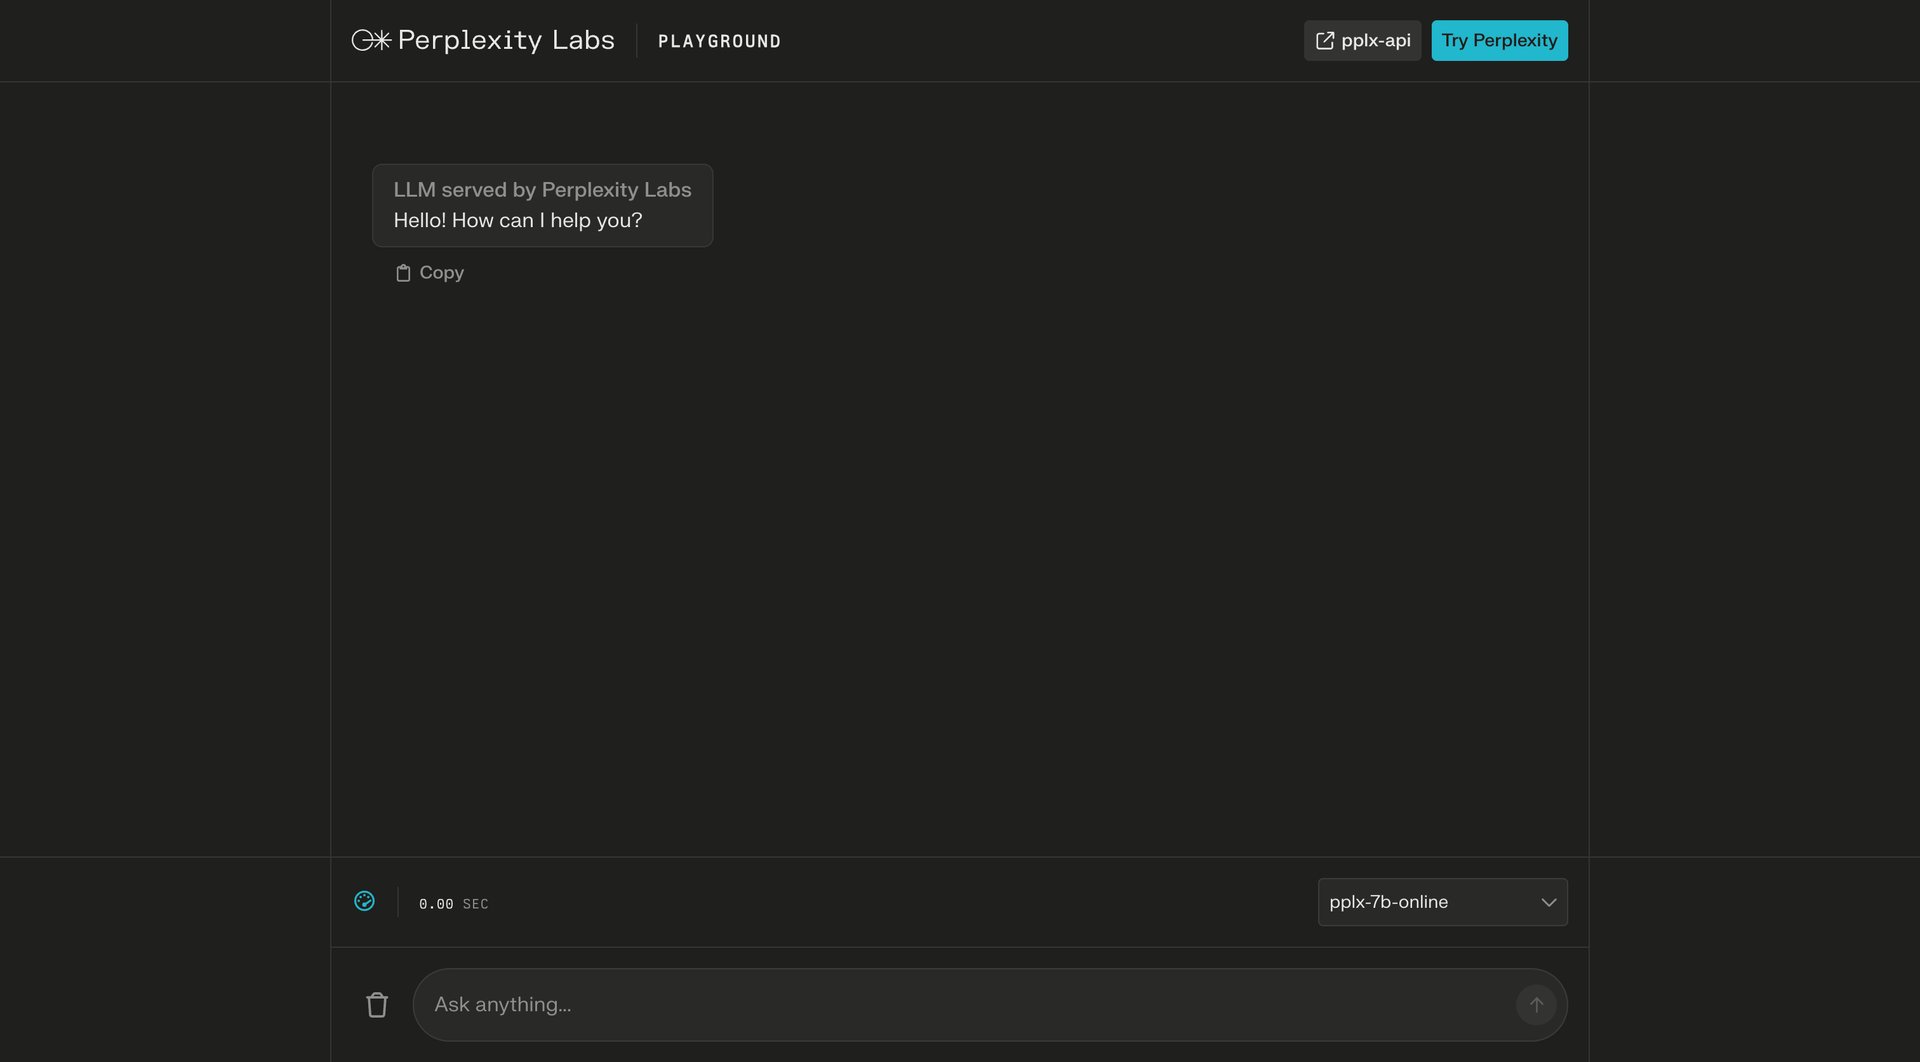Collapse the model selection combo box
Image resolution: width=1920 pixels, height=1062 pixels.
(x=1442, y=902)
